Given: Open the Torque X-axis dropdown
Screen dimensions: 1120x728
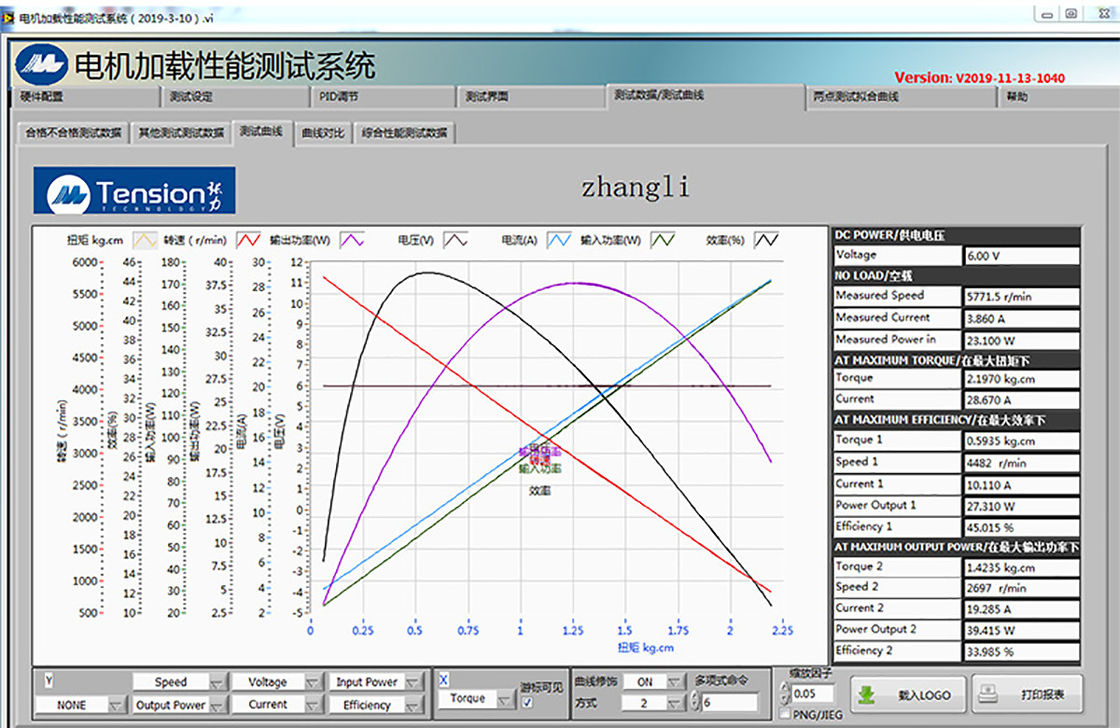Looking at the screenshot, I should point(505,699).
